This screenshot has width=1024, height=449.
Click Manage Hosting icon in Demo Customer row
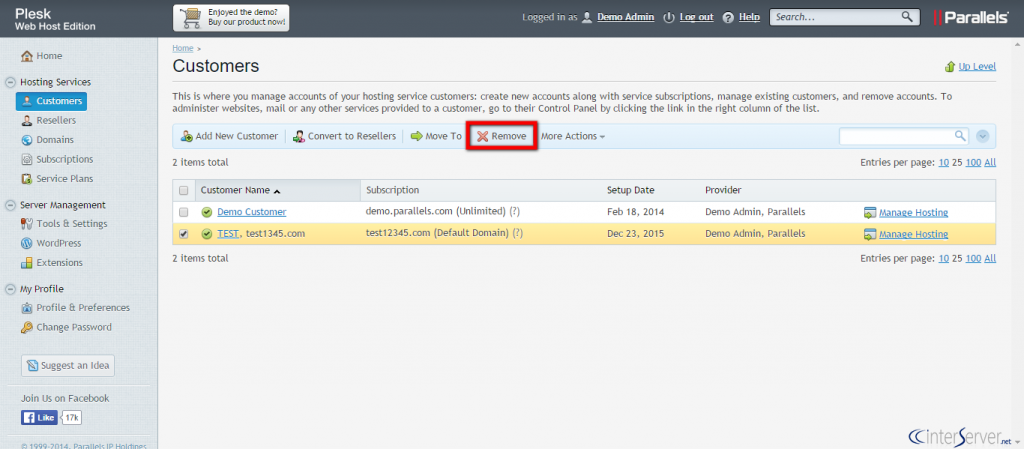click(870, 213)
